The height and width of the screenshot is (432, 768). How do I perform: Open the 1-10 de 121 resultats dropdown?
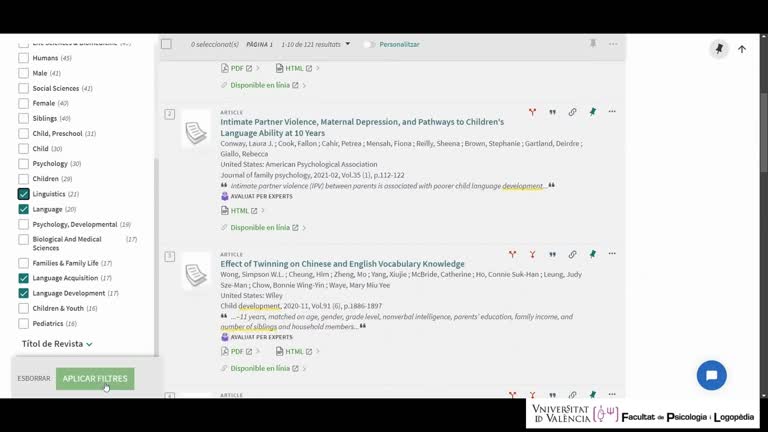(315, 44)
